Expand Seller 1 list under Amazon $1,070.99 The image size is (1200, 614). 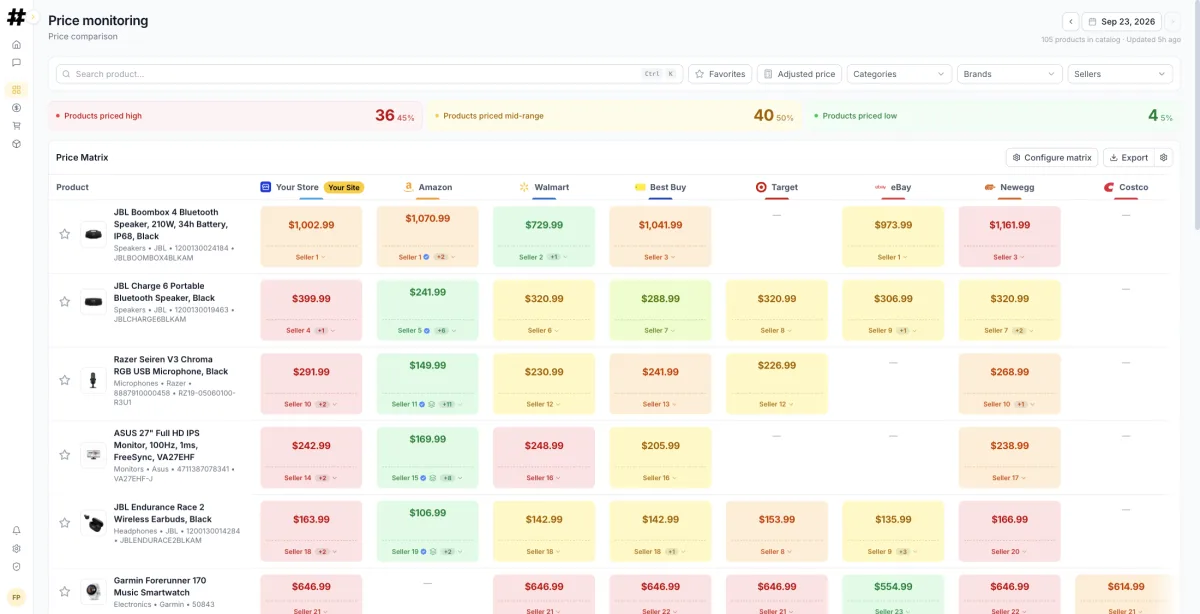(x=427, y=257)
